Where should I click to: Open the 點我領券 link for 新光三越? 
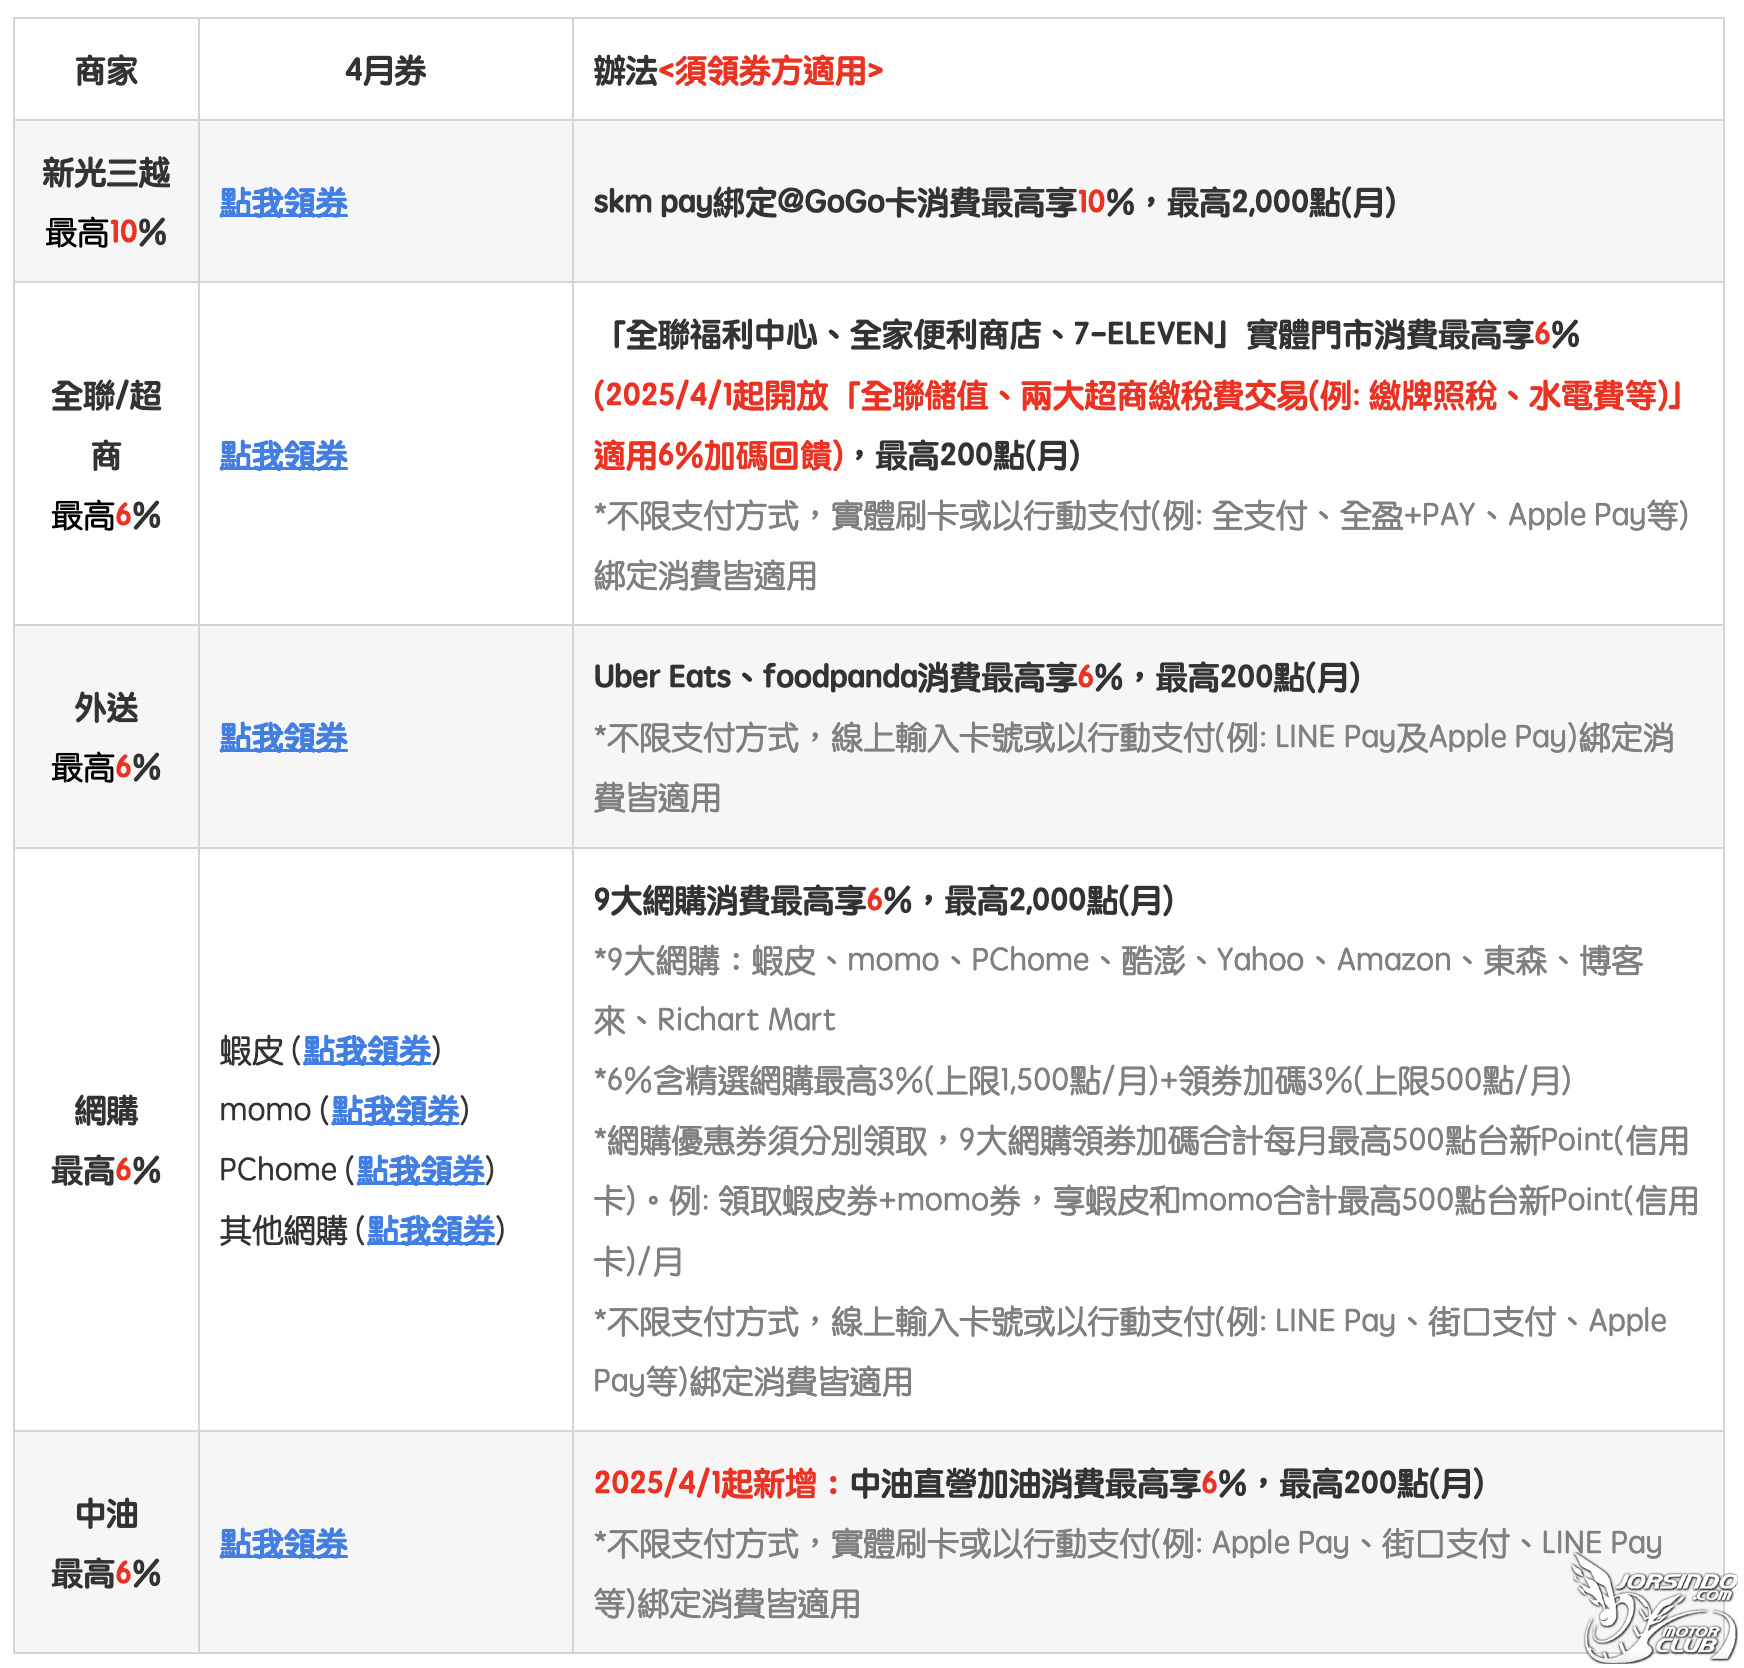tap(283, 202)
